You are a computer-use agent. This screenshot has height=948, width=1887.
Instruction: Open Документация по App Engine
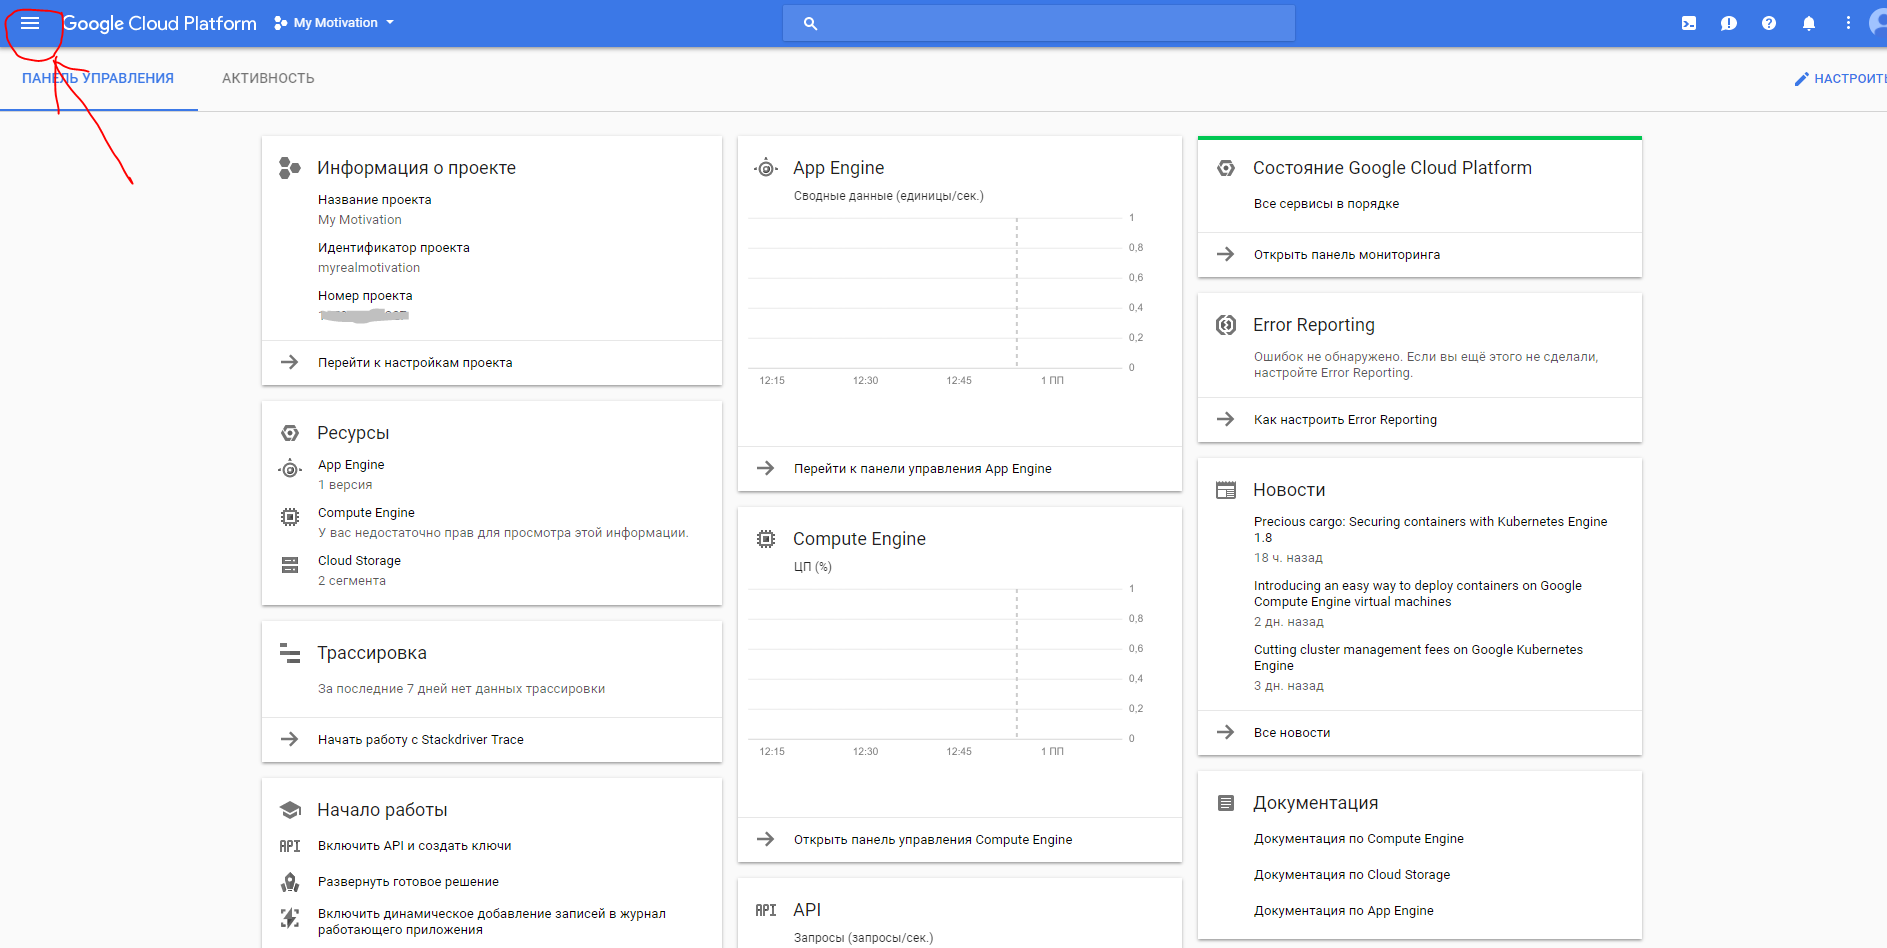(1344, 911)
